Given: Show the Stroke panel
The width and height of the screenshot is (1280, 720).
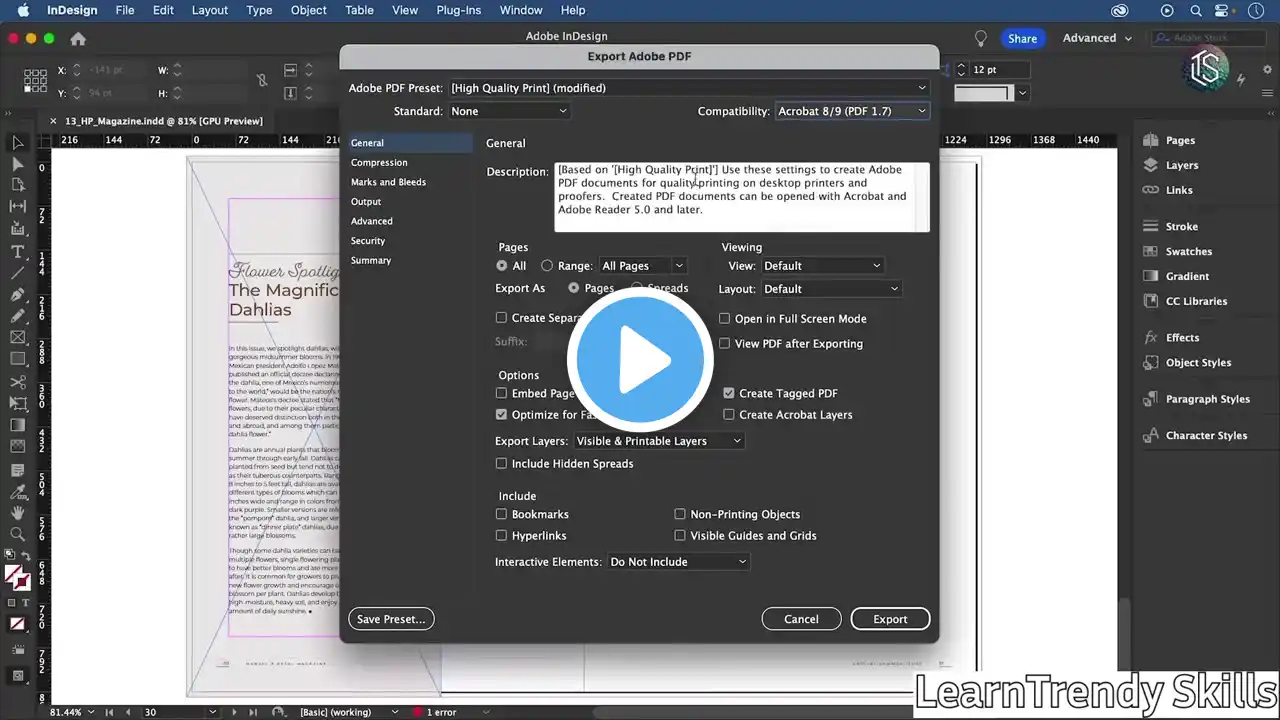Looking at the screenshot, I should click(1170, 227).
